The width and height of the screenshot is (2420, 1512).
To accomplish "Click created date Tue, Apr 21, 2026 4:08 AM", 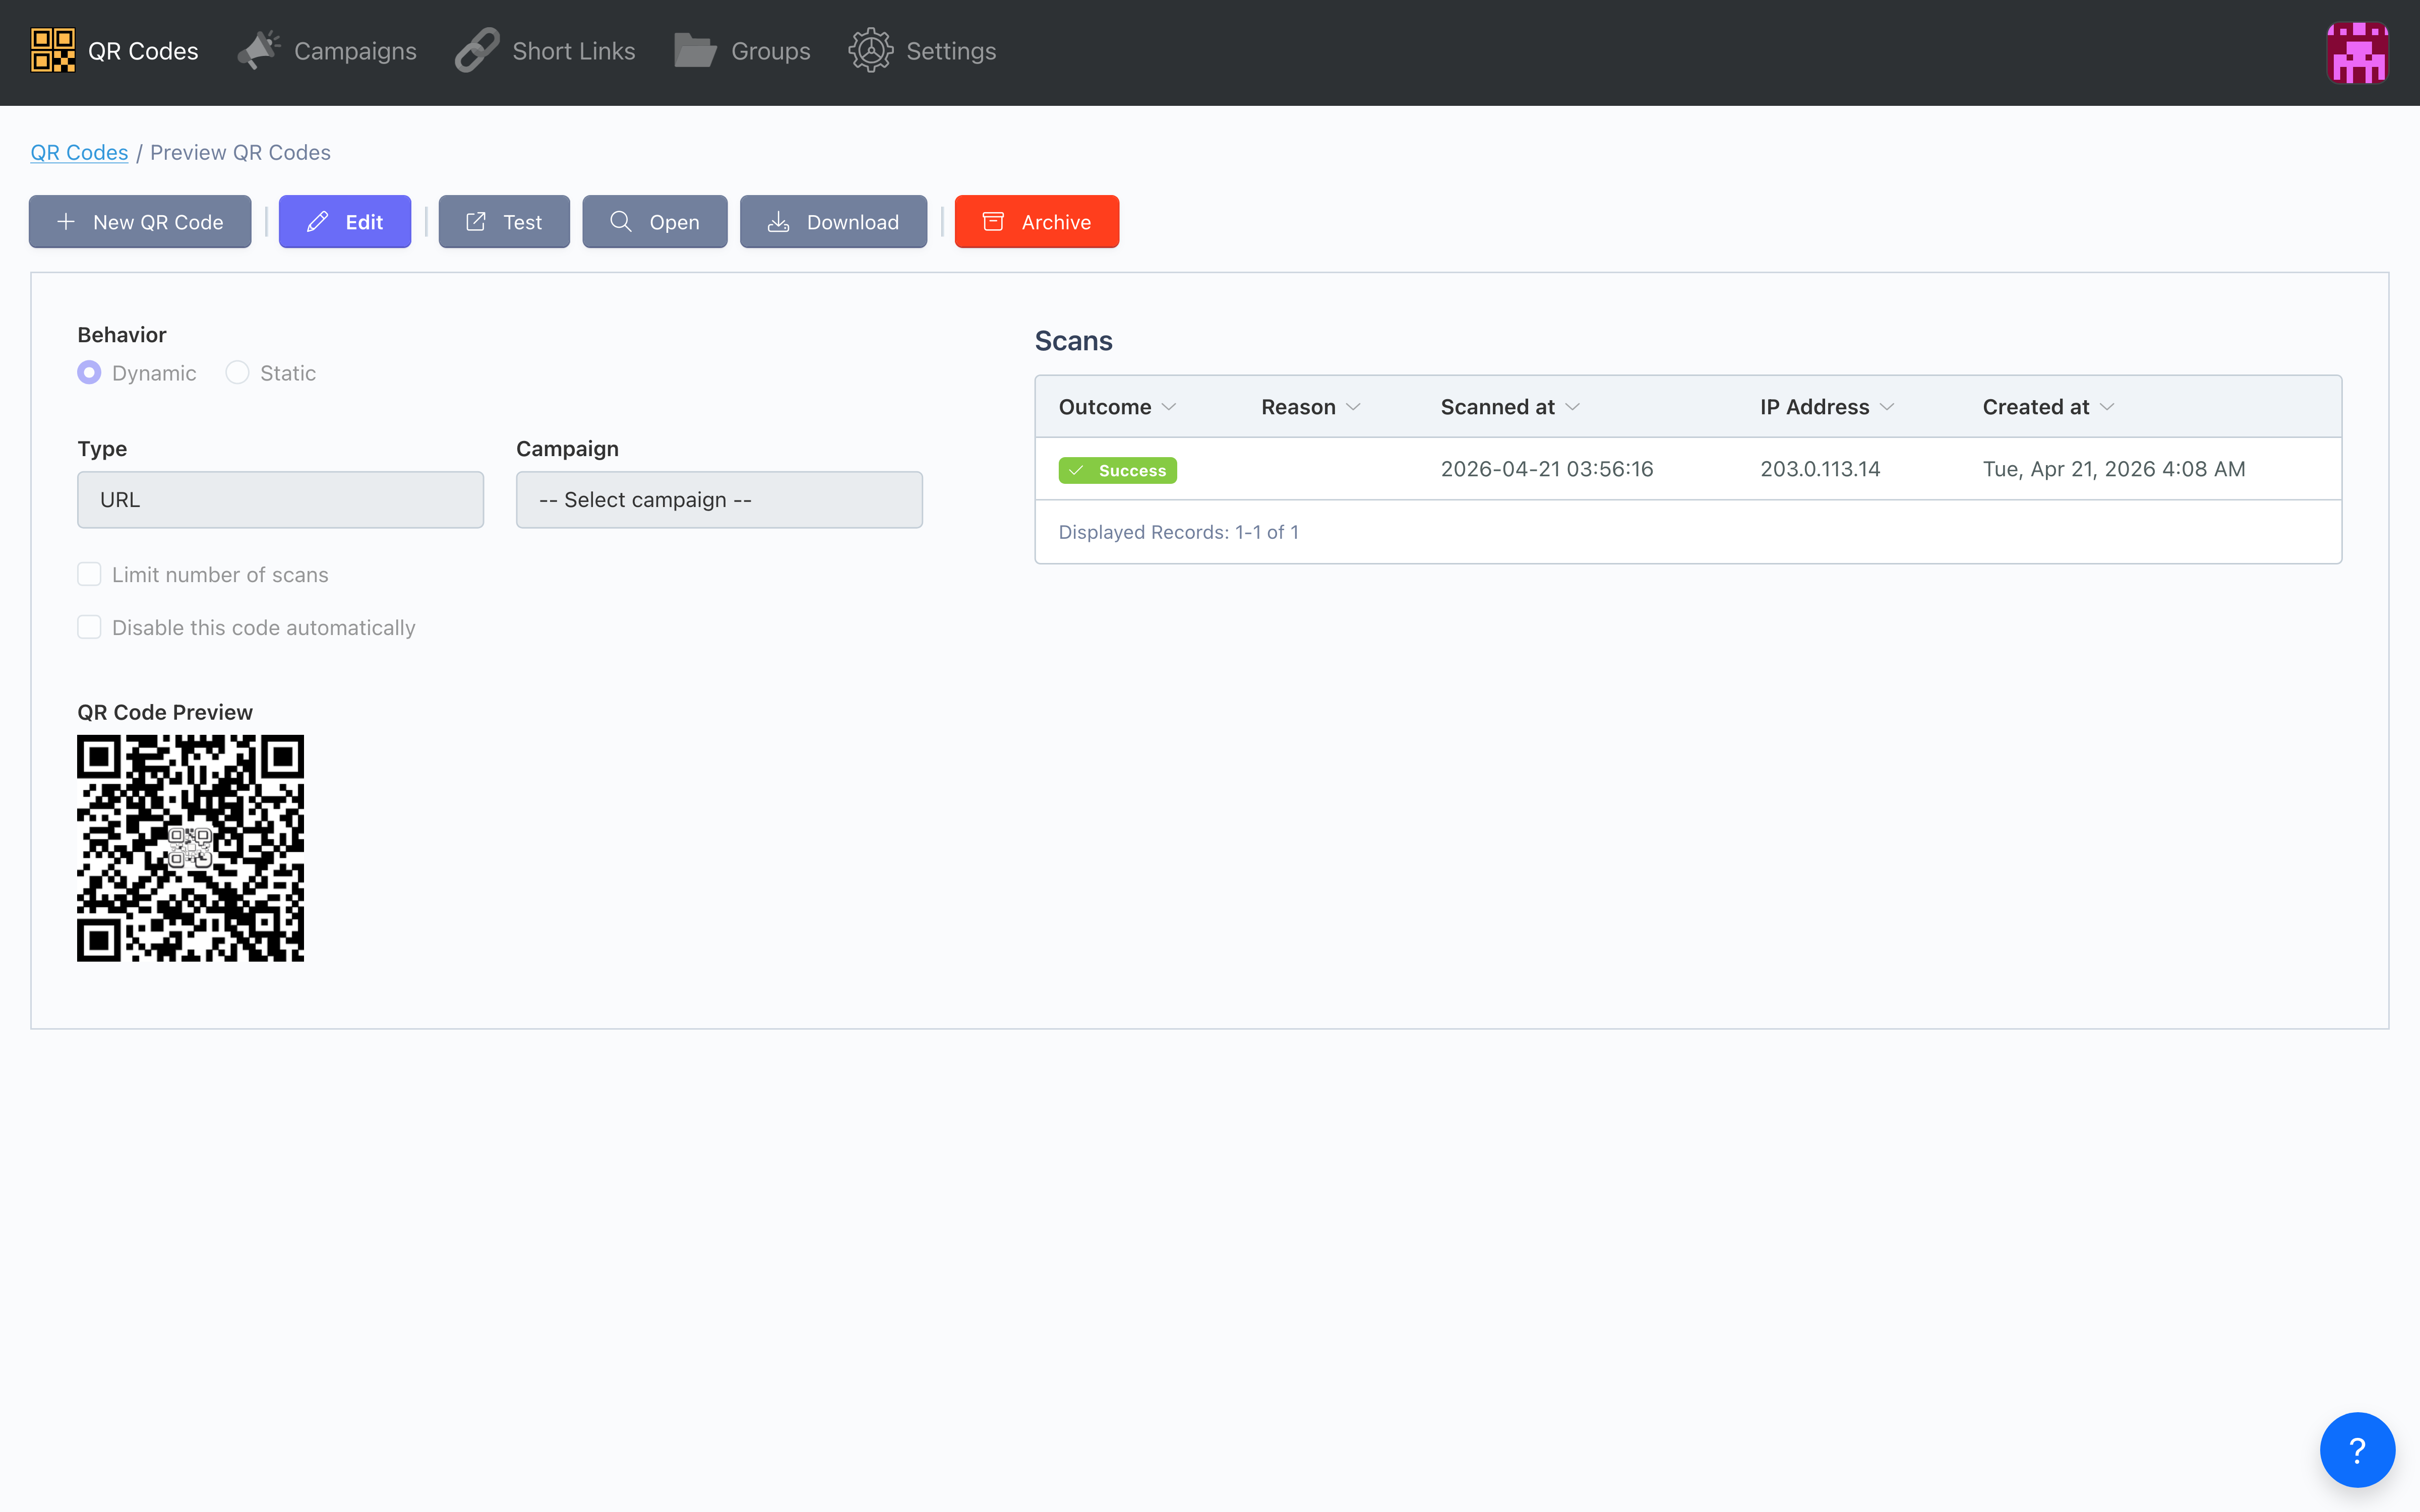I will point(2114,469).
